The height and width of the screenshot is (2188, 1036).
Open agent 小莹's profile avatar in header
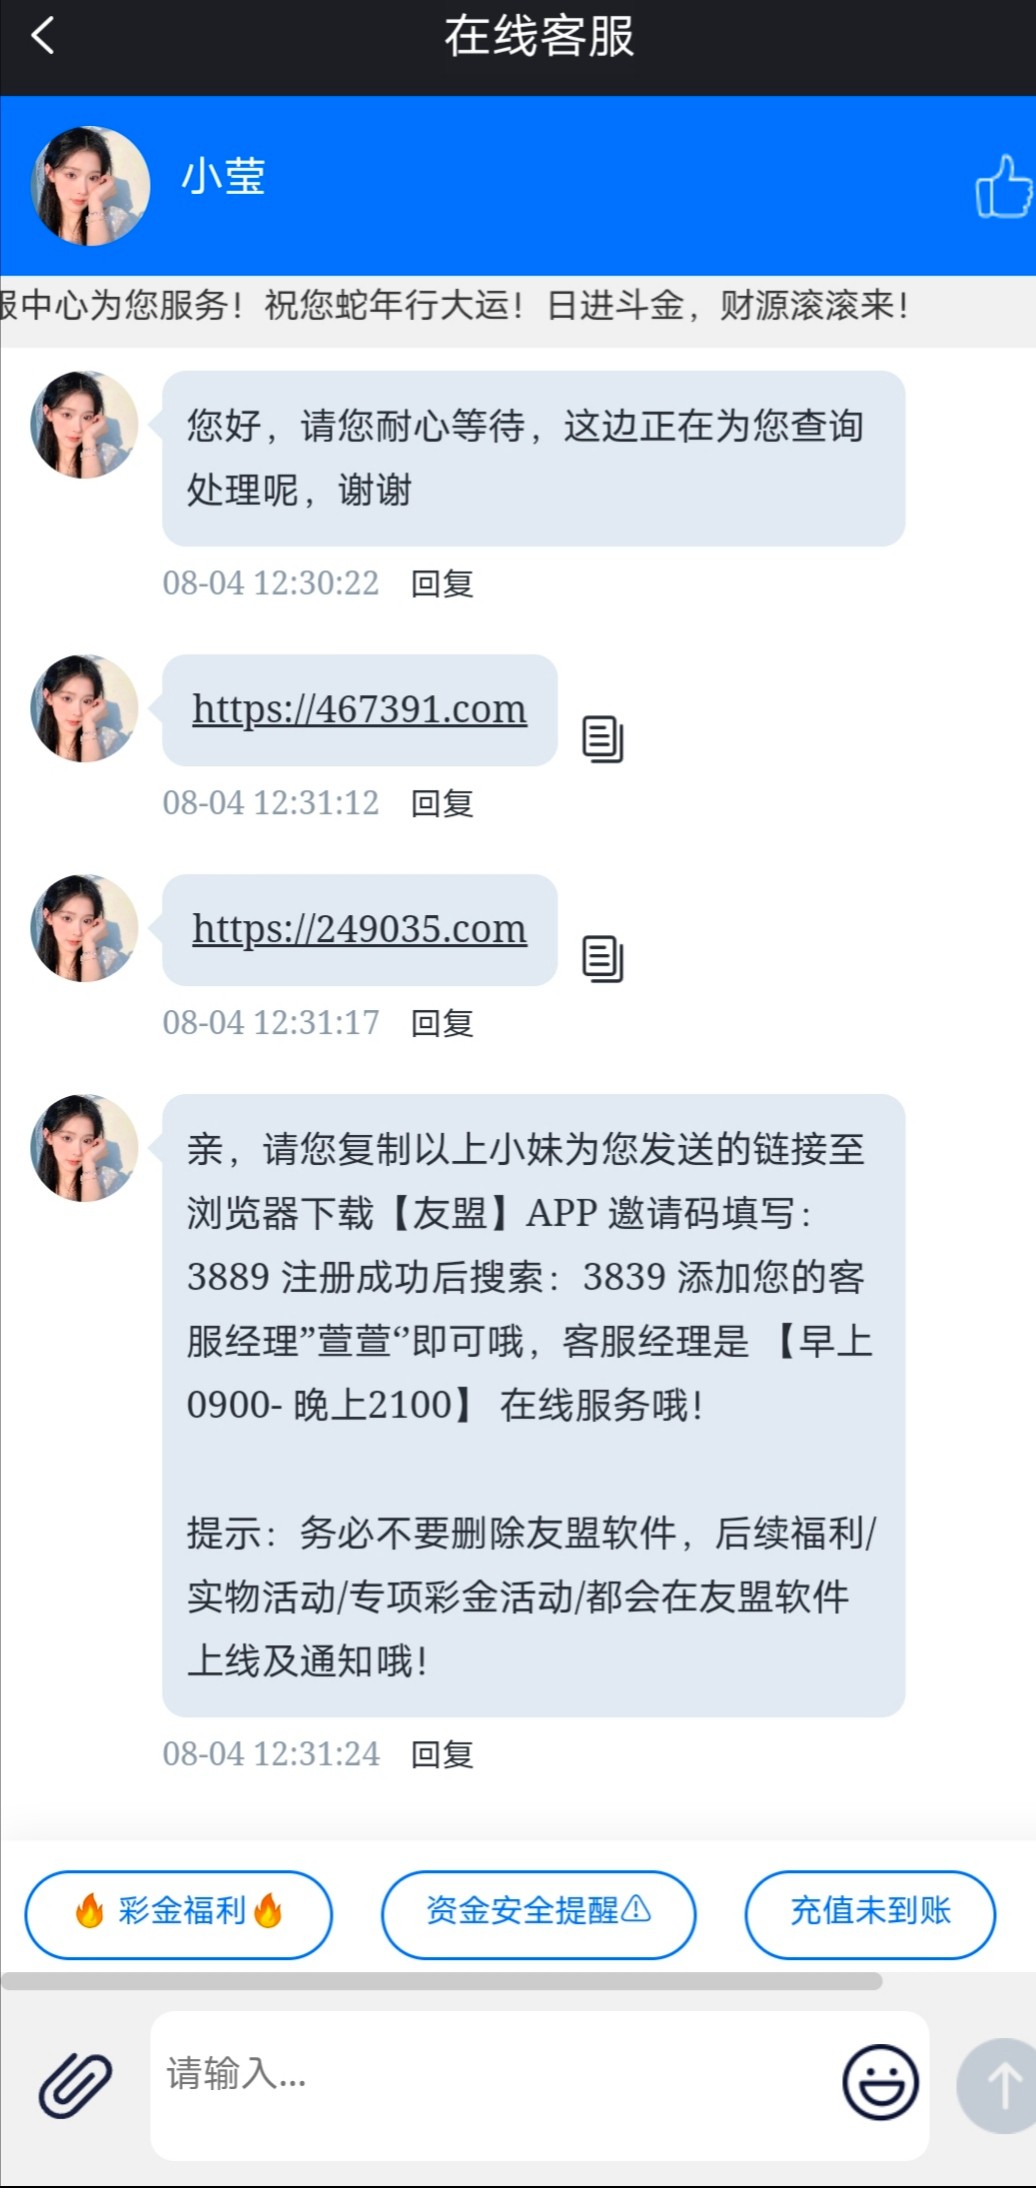pos(91,186)
